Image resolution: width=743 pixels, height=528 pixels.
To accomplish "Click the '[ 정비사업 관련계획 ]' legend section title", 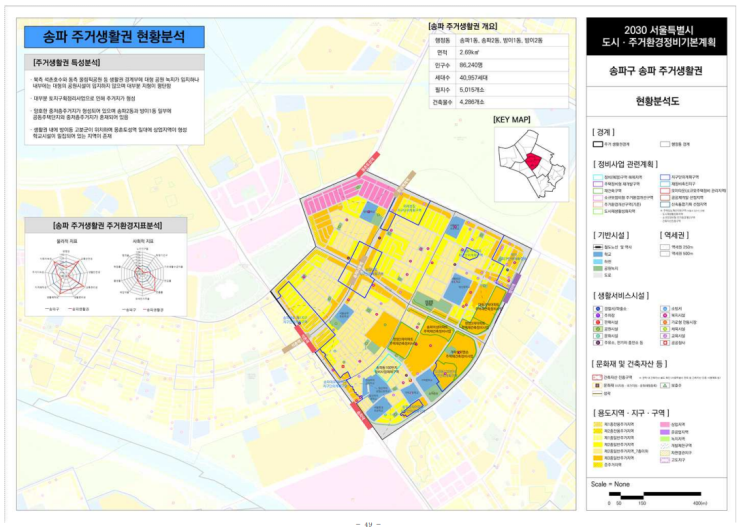I will pyautogui.click(x=625, y=164).
